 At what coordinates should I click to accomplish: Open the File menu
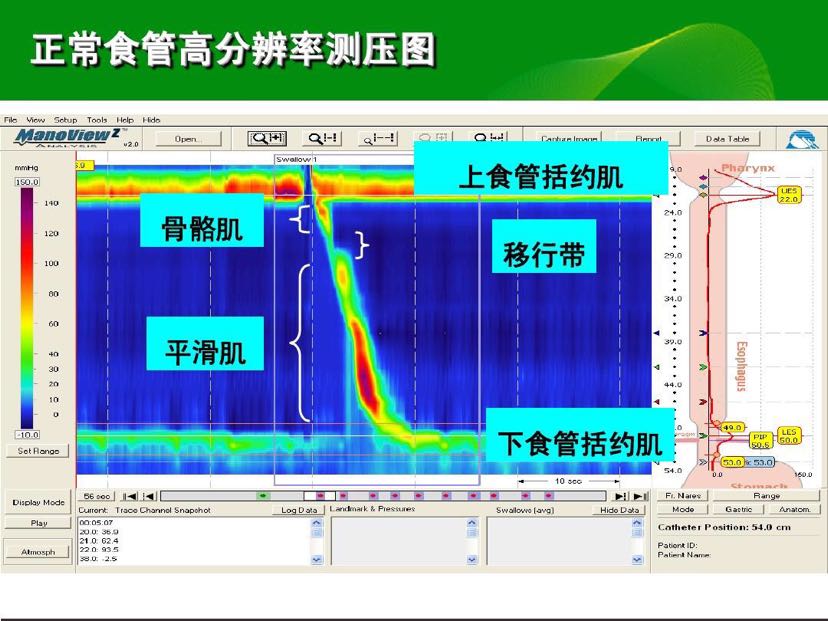[11, 119]
